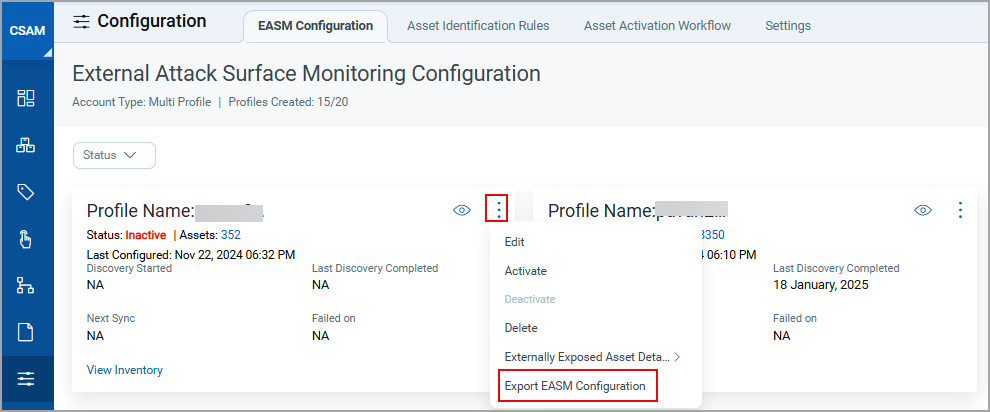This screenshot has width=990, height=412.
Task: Click the Configuration header sliders icon
Action: tap(81, 22)
